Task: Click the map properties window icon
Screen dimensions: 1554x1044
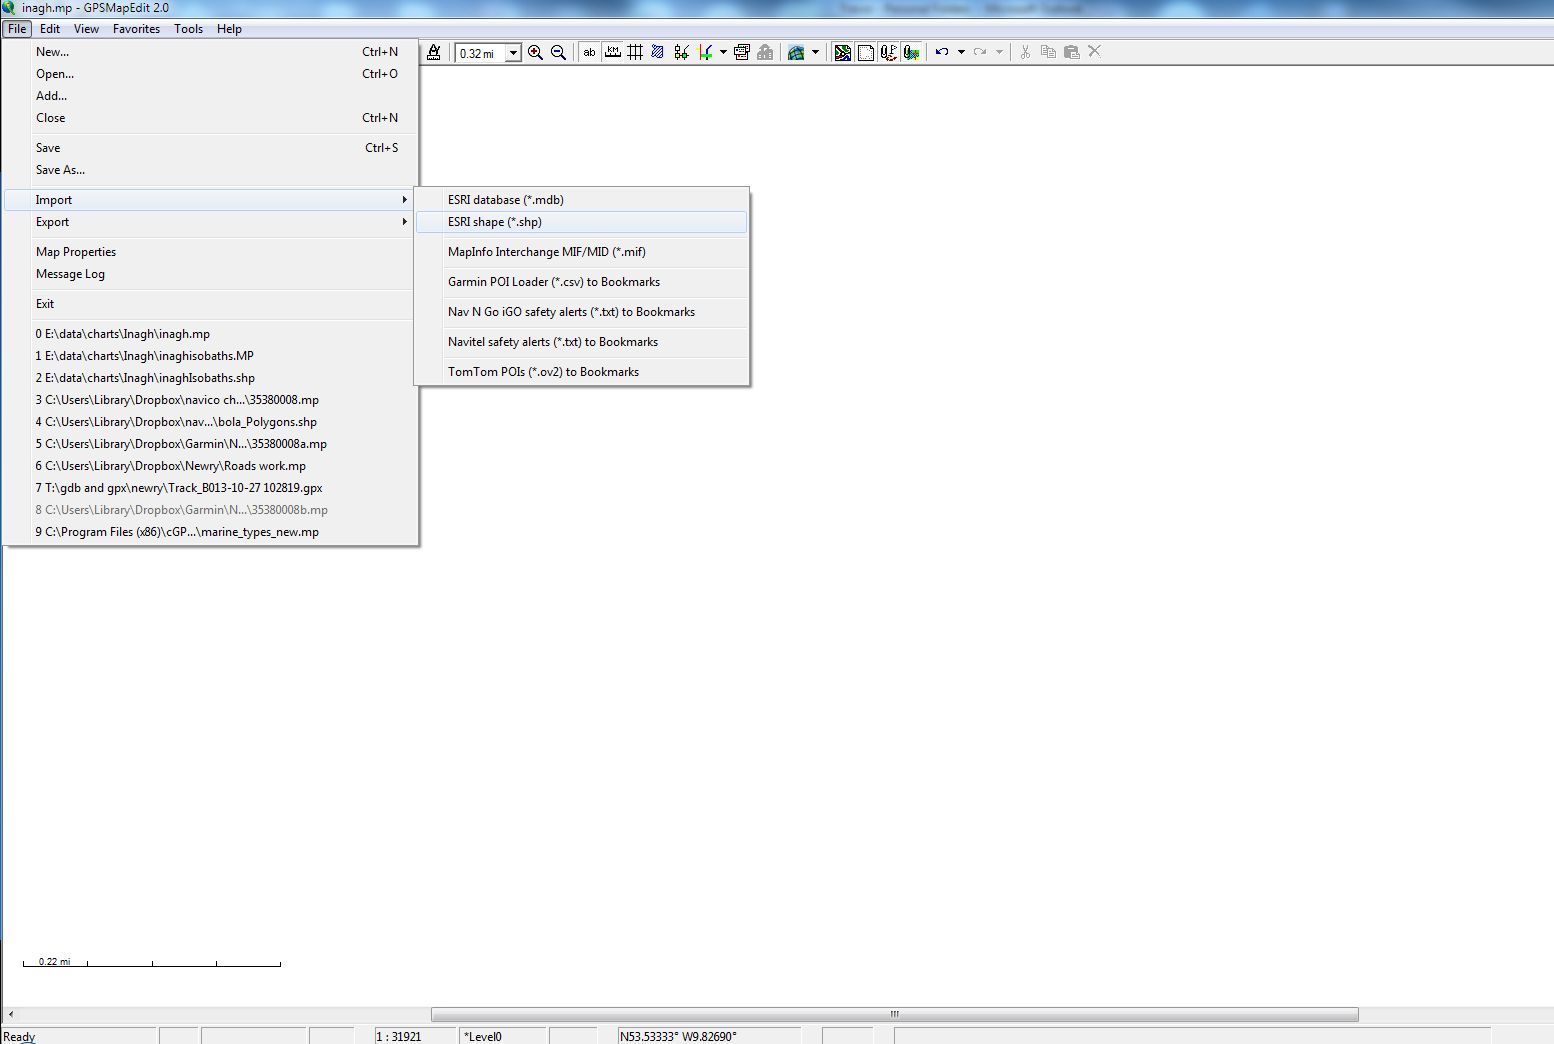Action: pyautogui.click(x=742, y=52)
